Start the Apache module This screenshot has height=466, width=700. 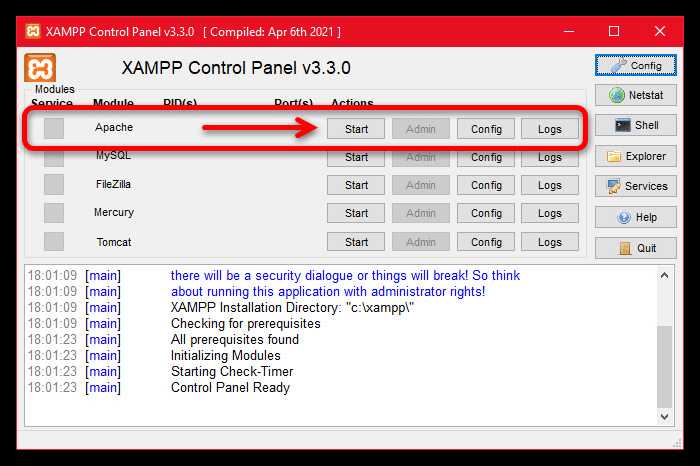[356, 129]
